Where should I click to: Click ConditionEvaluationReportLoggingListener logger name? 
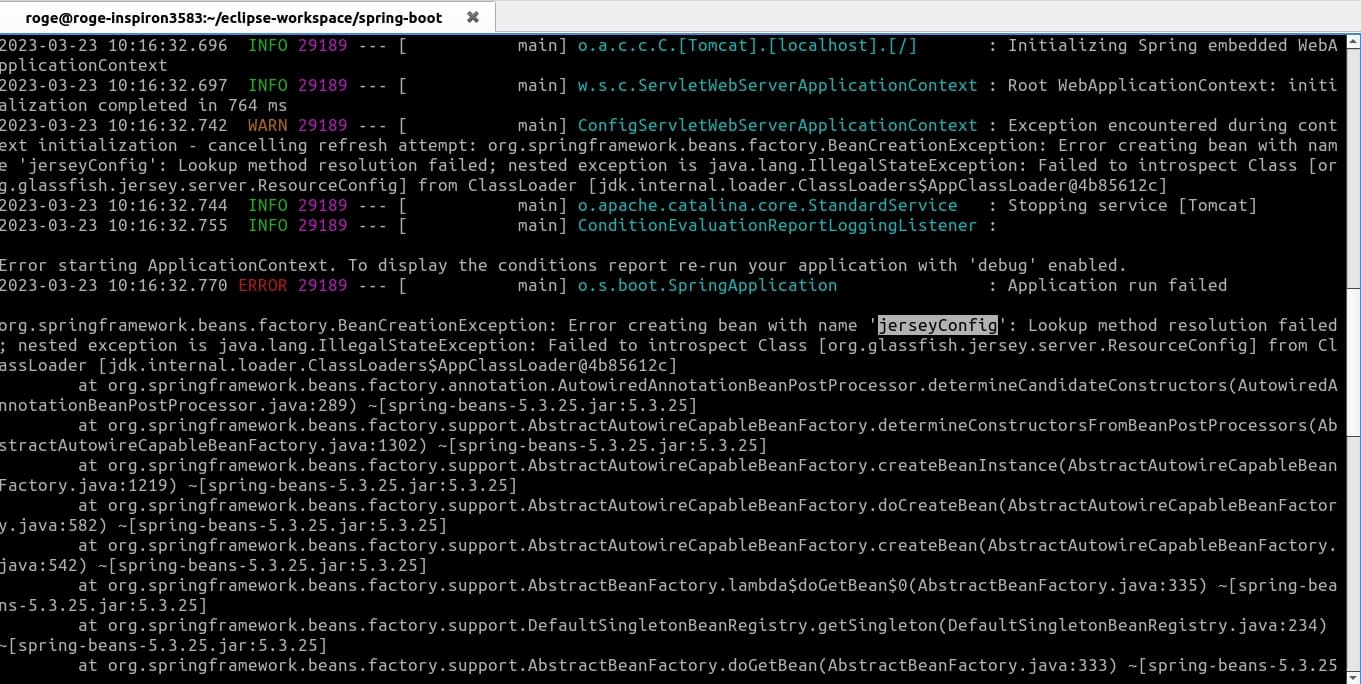(x=777, y=225)
